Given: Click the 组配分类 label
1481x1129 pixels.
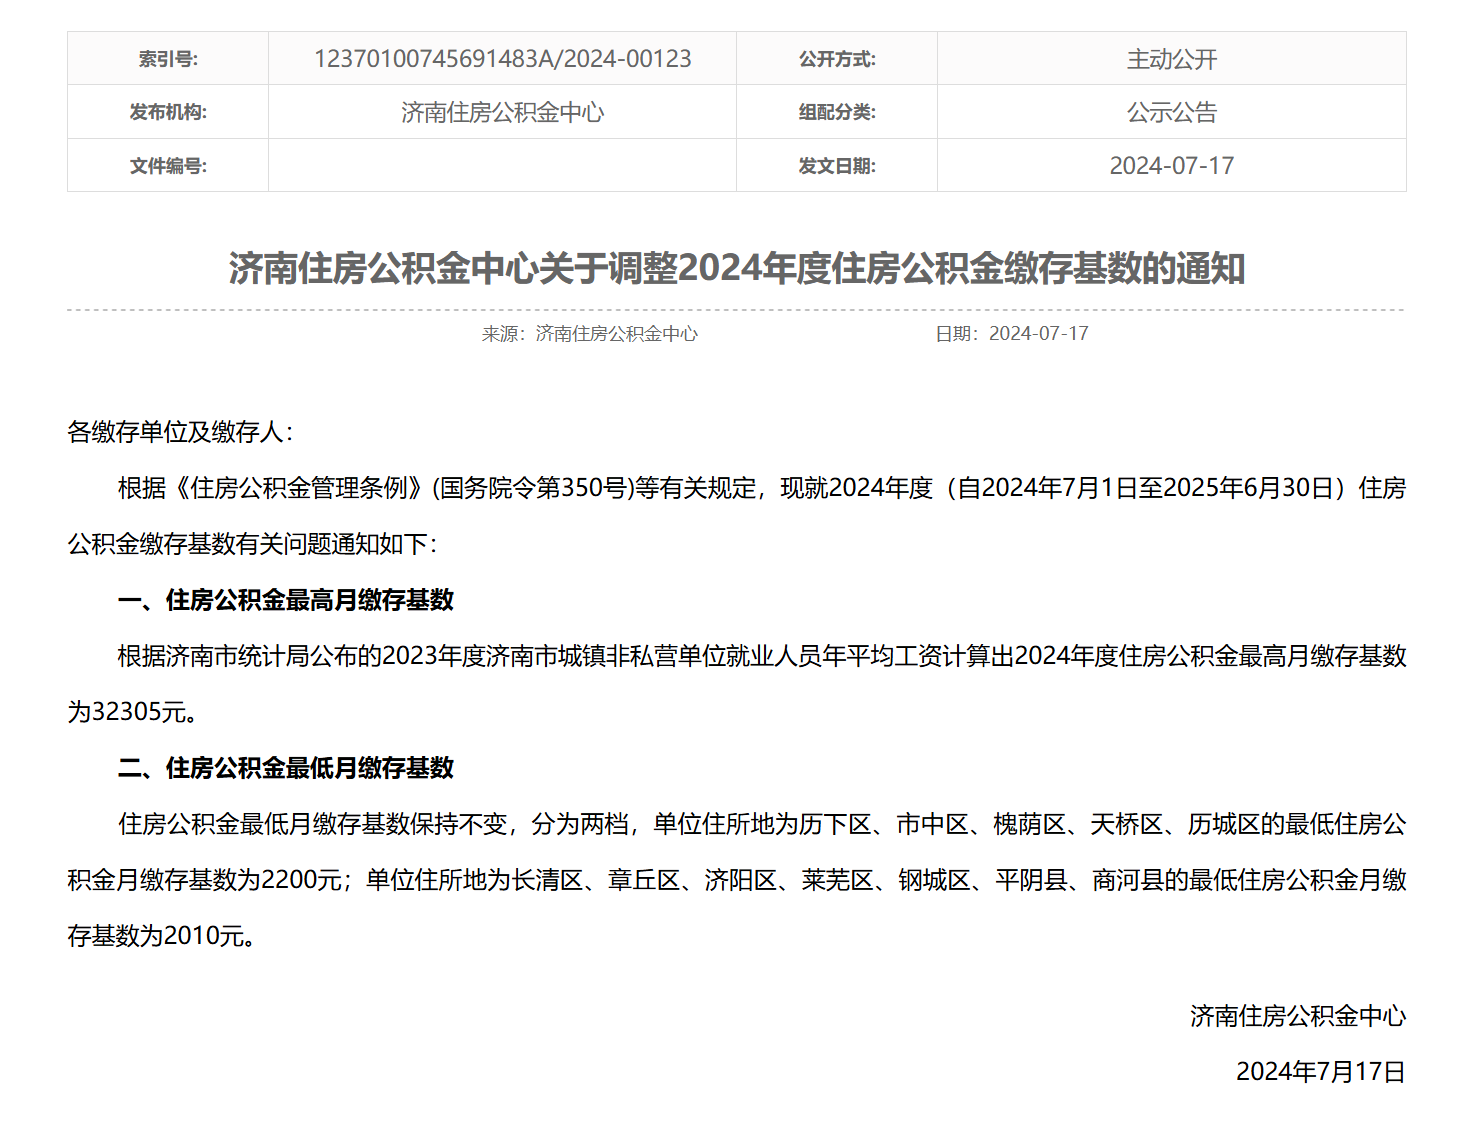Looking at the screenshot, I should click(x=837, y=112).
